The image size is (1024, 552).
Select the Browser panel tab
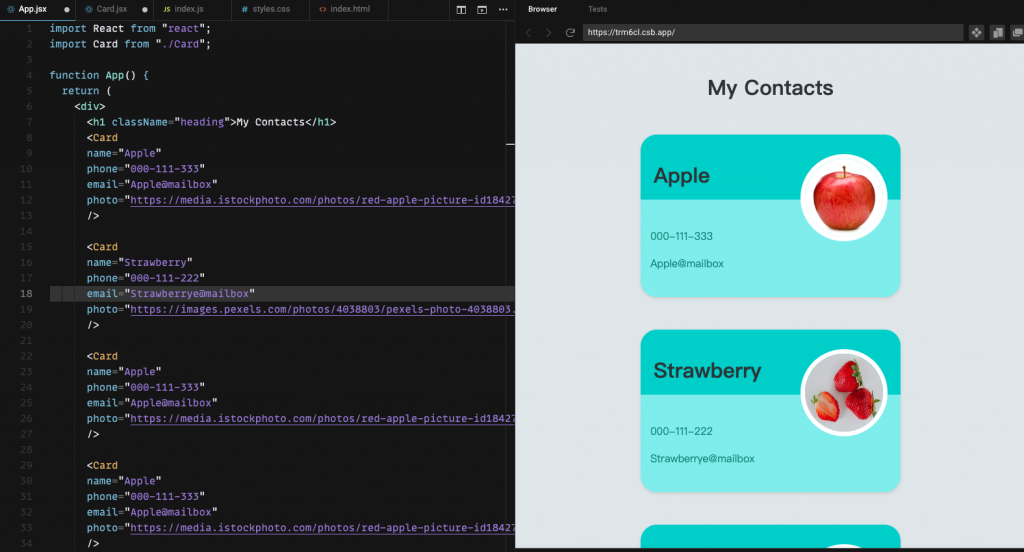click(543, 9)
